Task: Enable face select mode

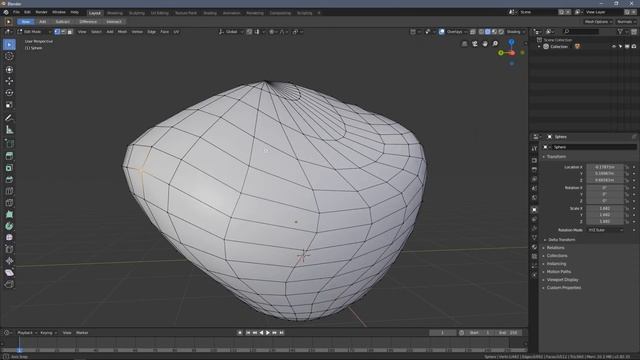Action: (70, 32)
